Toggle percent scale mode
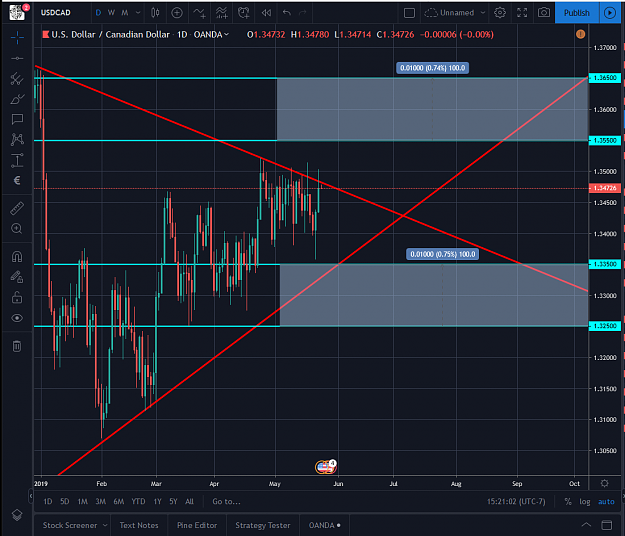The width and height of the screenshot is (625, 536). click(x=568, y=501)
